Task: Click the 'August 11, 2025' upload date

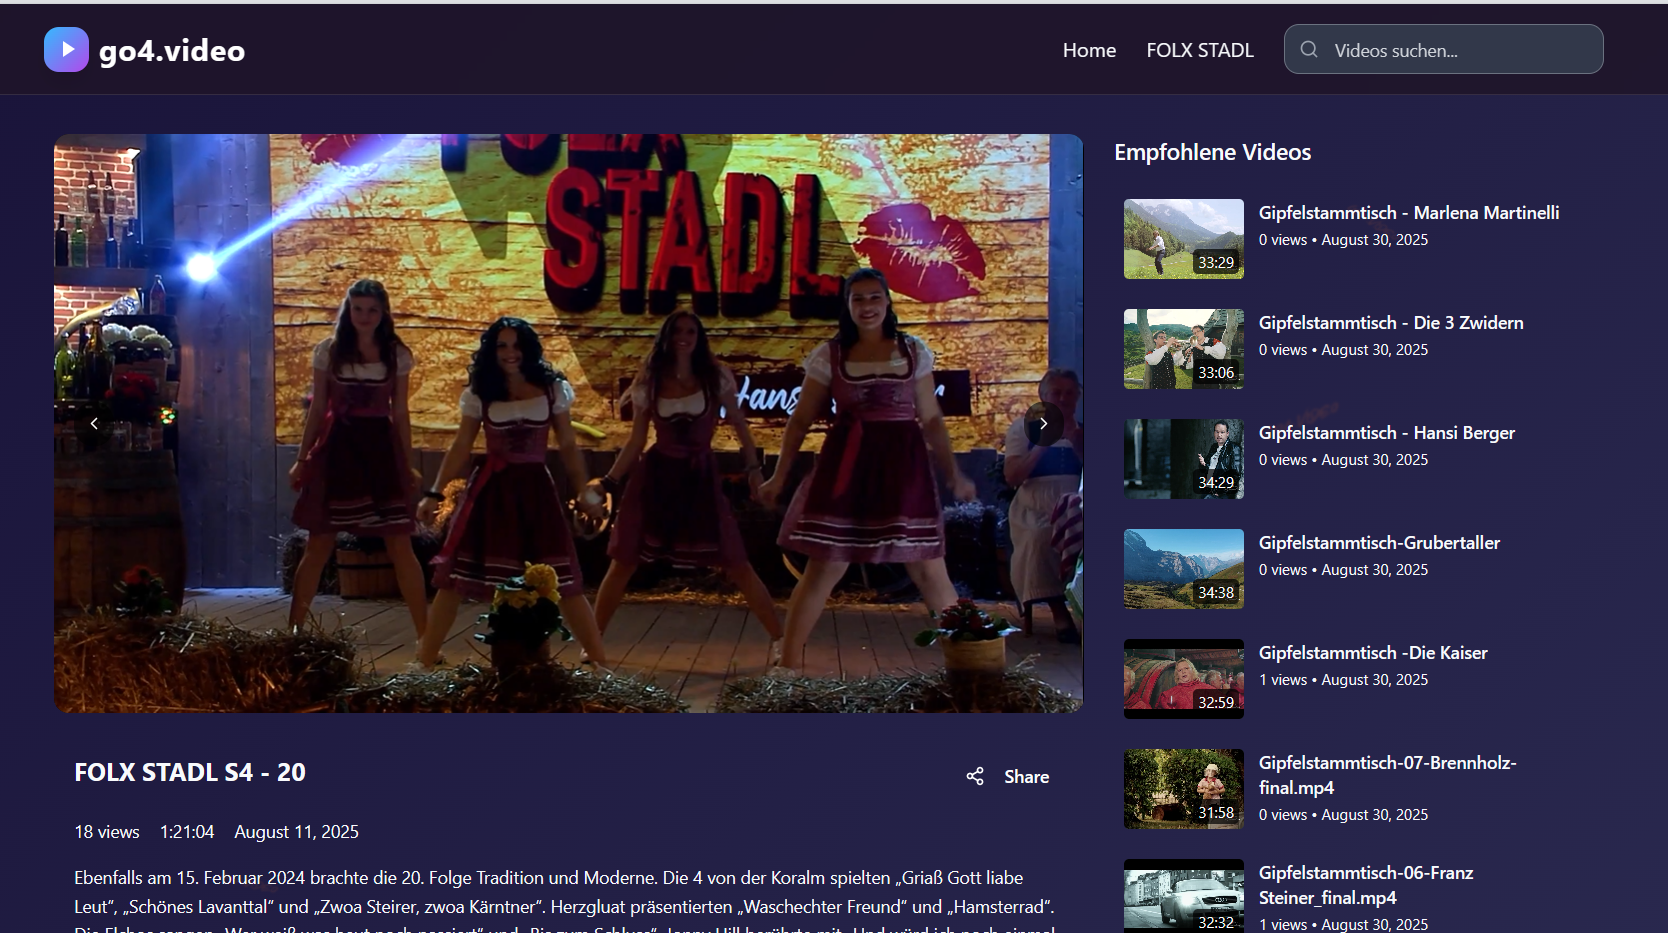Action: [x=296, y=832]
